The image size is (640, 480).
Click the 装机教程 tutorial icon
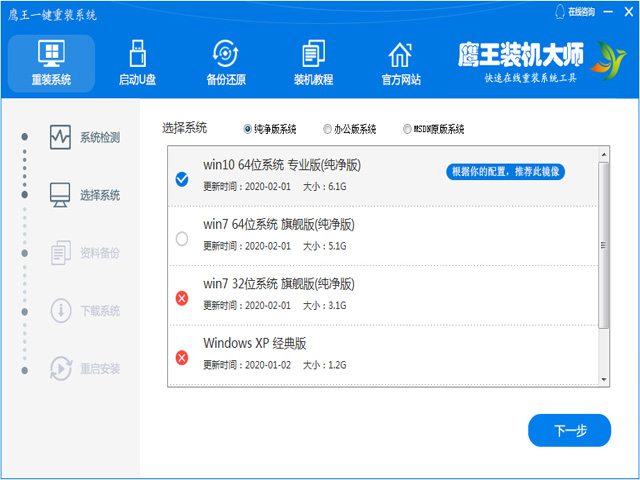pos(313,54)
